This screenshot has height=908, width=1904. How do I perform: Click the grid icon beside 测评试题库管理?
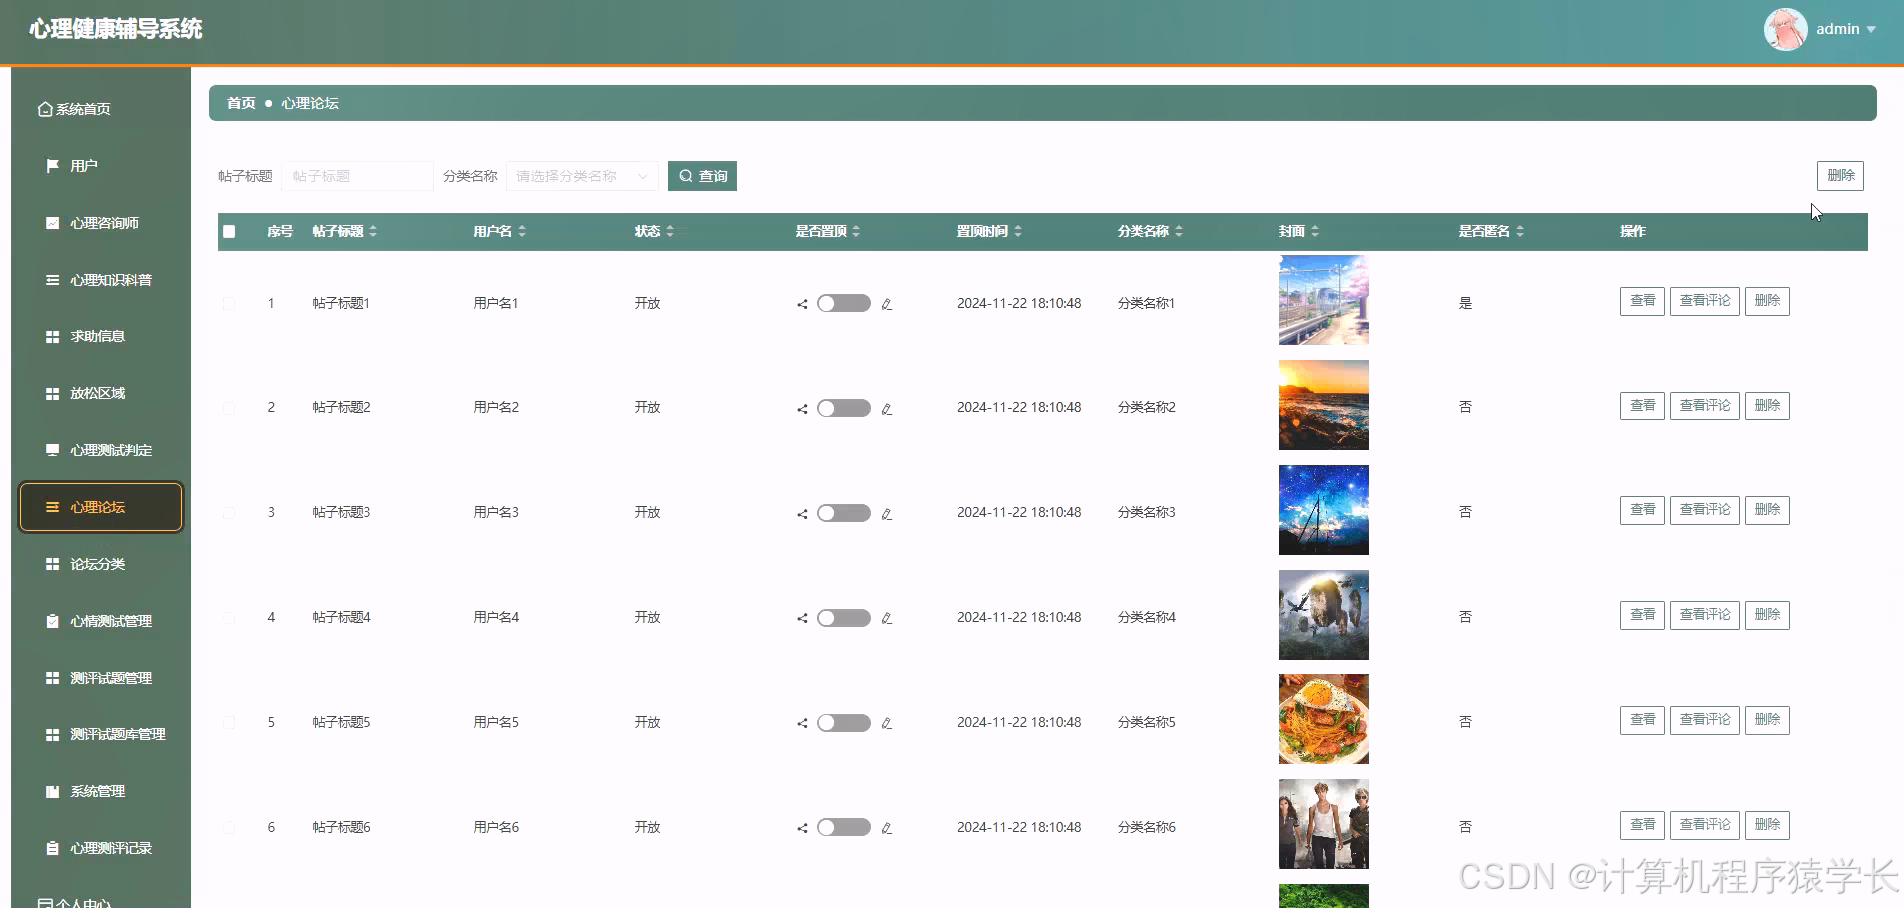tap(53, 734)
